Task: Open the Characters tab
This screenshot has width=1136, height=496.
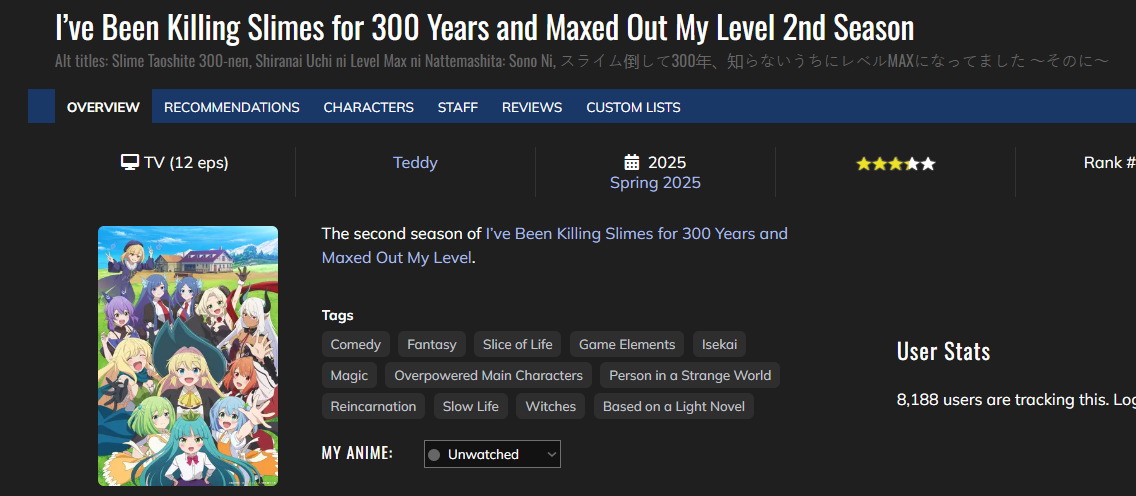Action: point(368,107)
